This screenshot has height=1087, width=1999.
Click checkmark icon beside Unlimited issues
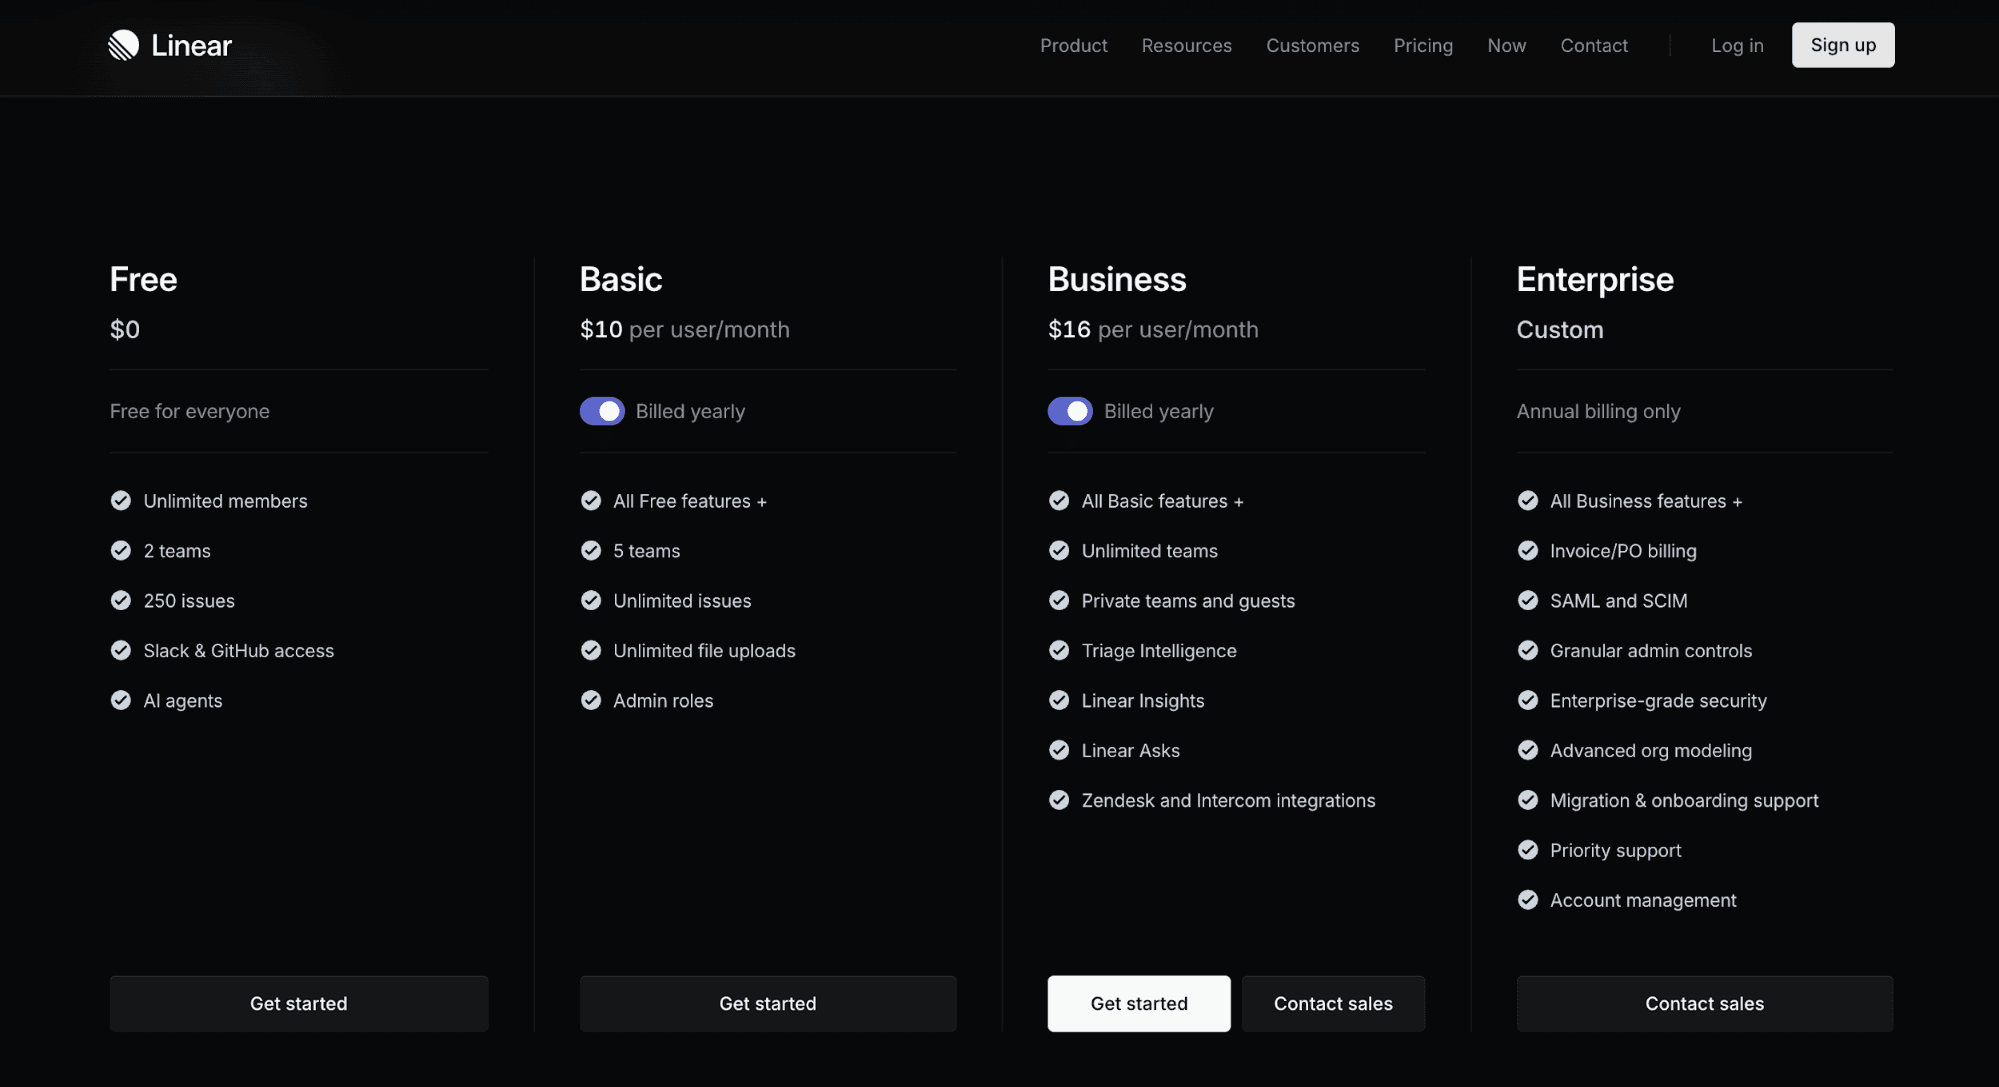[x=591, y=601]
